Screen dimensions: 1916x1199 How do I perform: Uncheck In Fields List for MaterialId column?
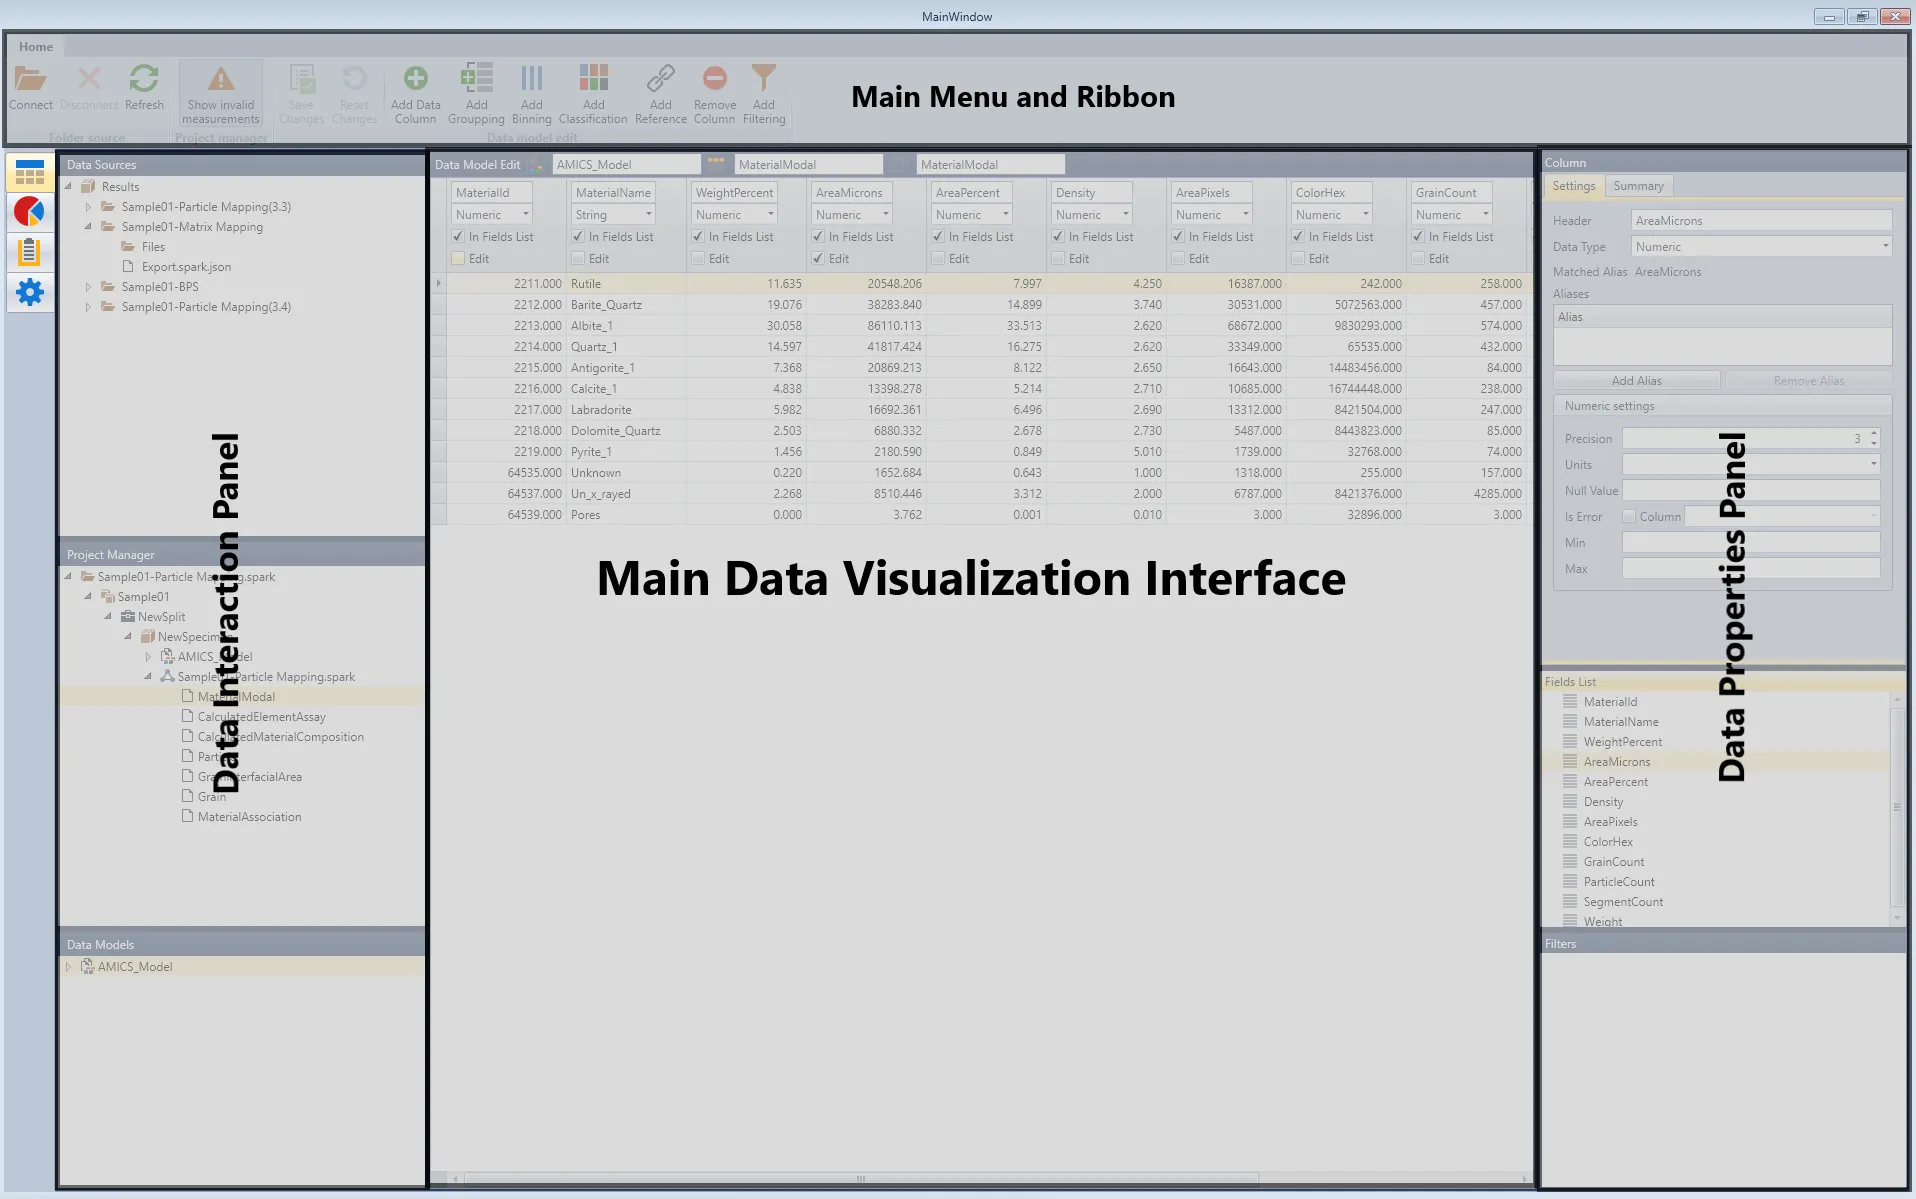point(458,237)
